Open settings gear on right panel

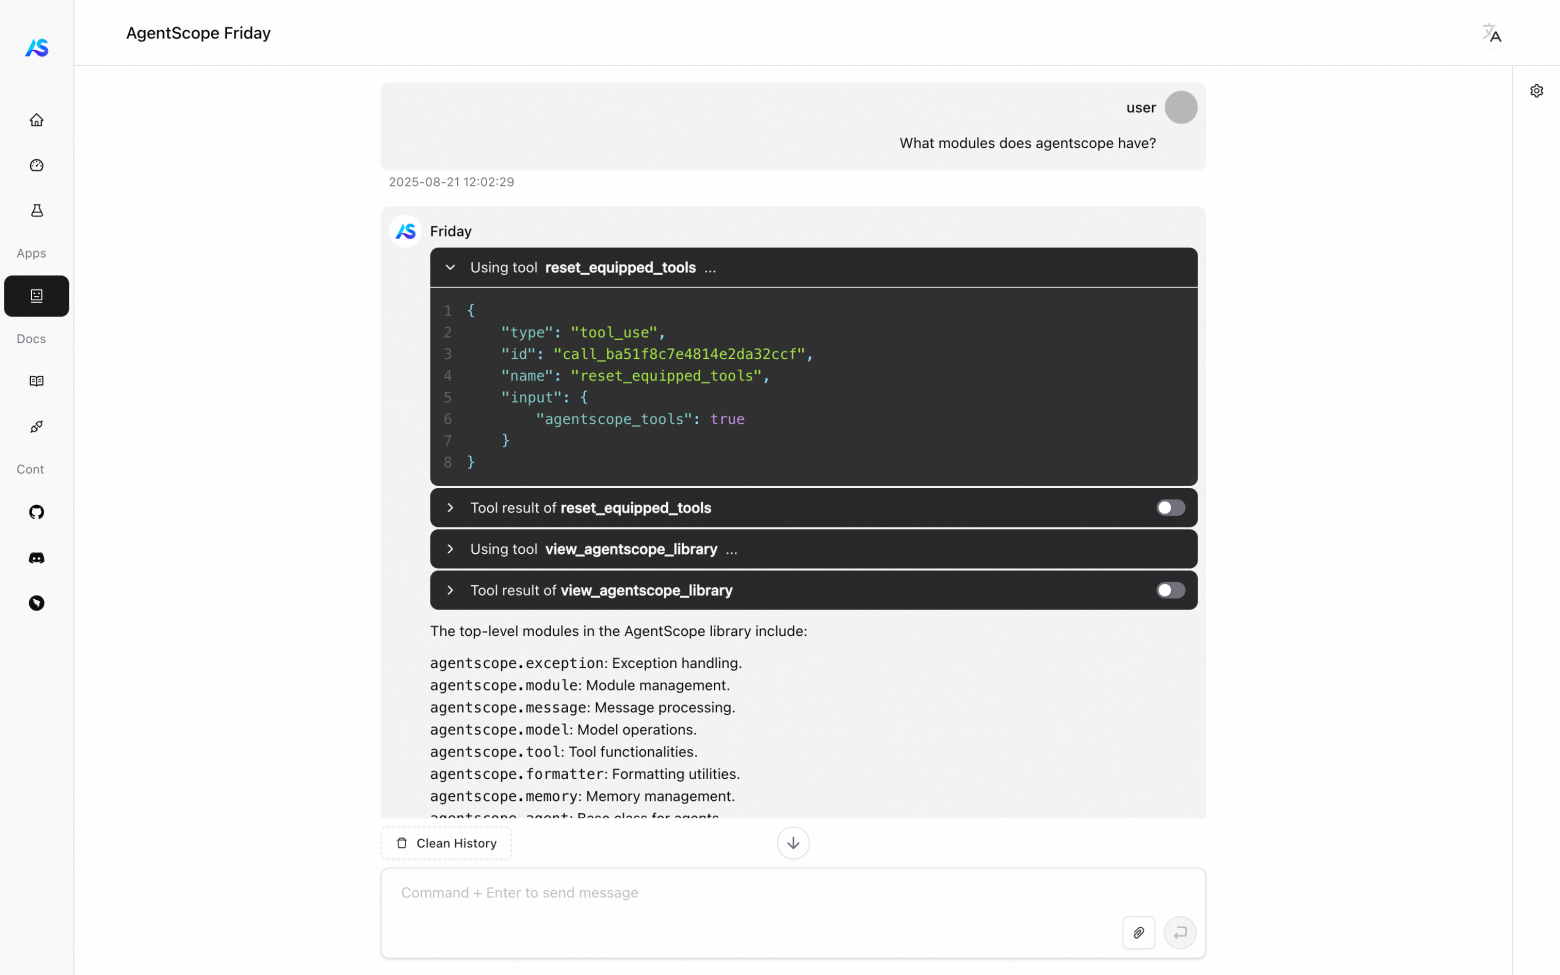1536,91
